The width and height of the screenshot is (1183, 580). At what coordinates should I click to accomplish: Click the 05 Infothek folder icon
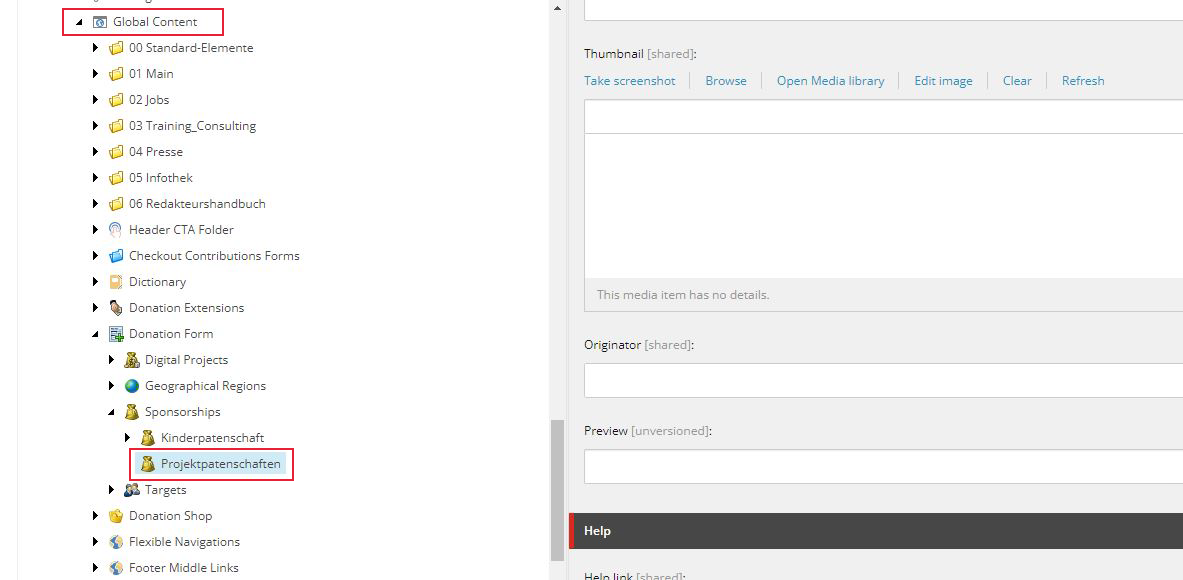(x=115, y=178)
